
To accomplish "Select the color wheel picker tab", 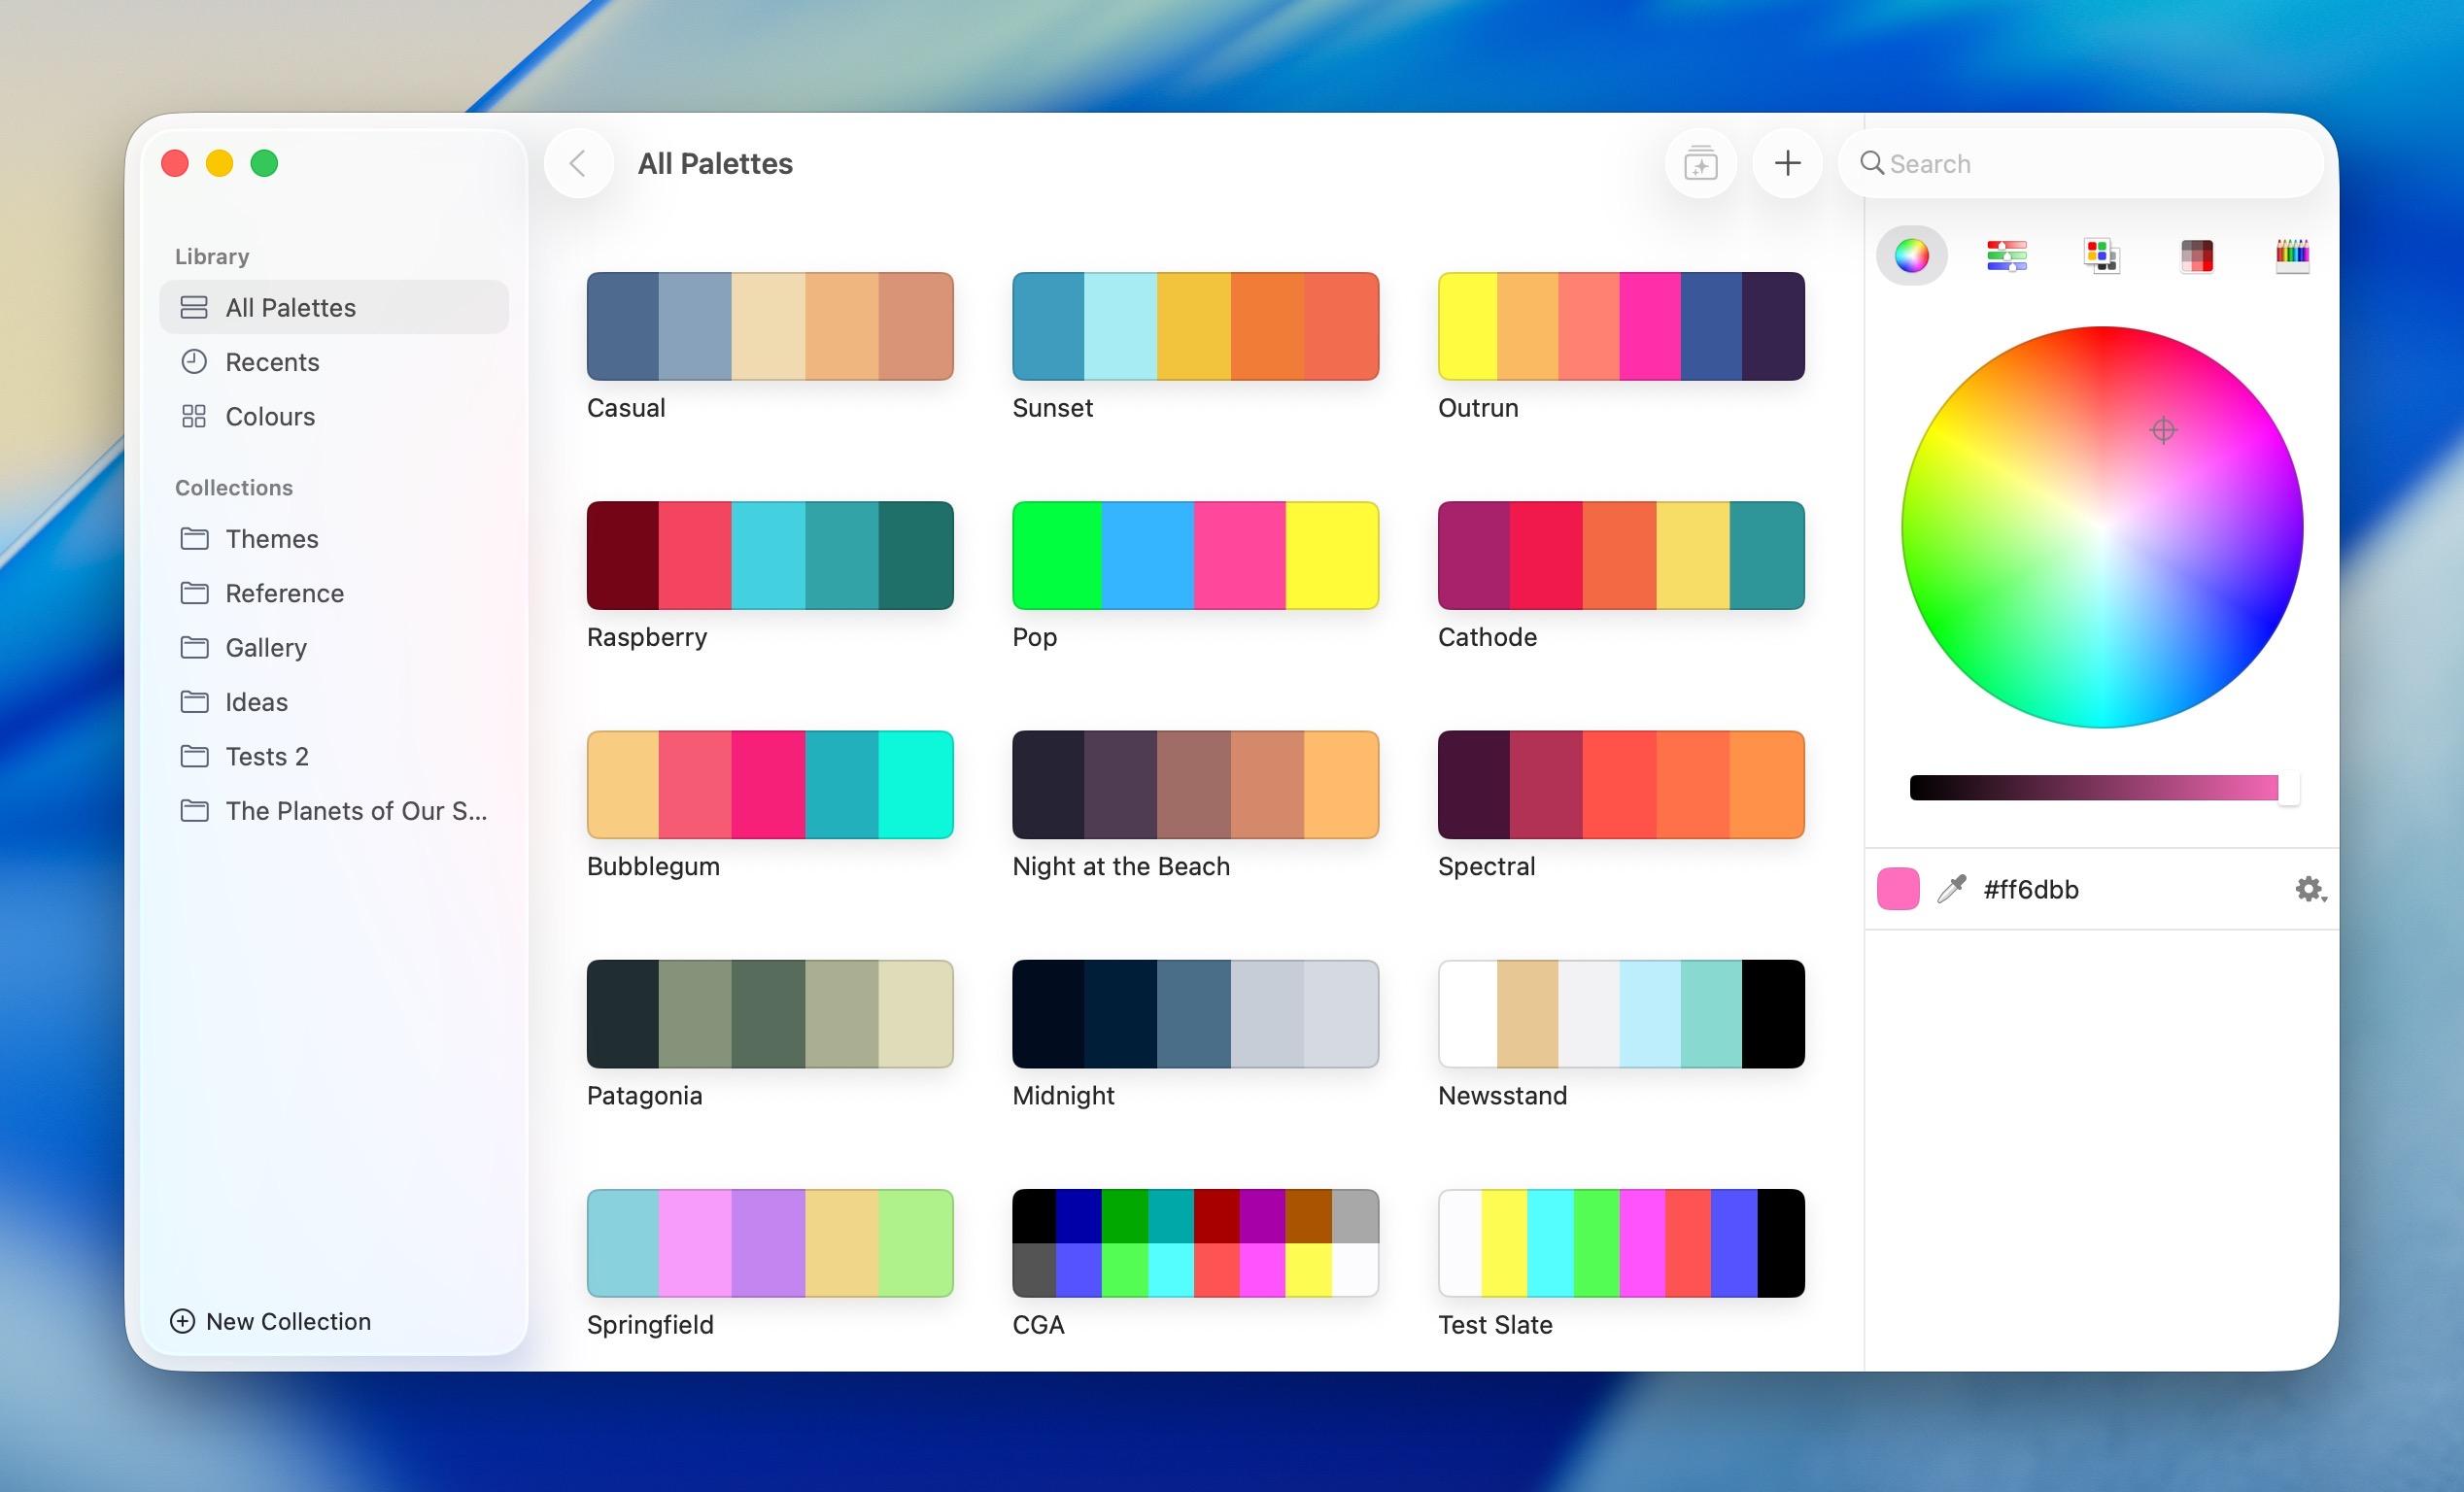I will [1911, 256].
